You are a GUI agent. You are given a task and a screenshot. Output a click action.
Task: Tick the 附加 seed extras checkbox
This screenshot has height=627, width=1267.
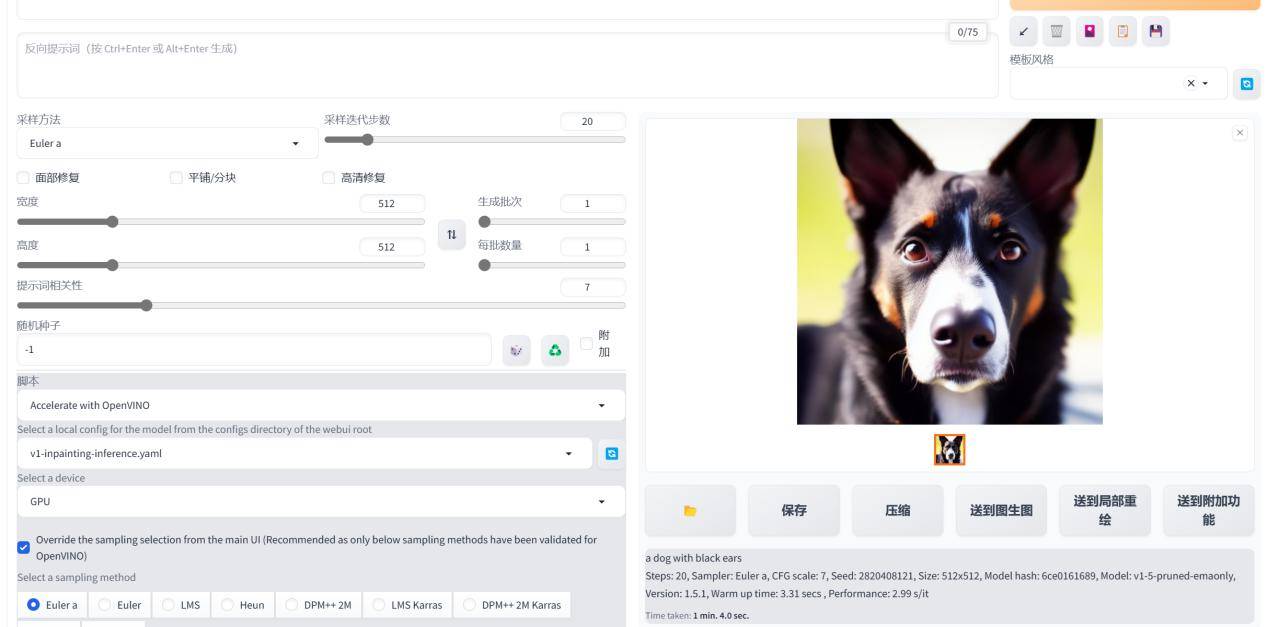pyautogui.click(x=586, y=344)
